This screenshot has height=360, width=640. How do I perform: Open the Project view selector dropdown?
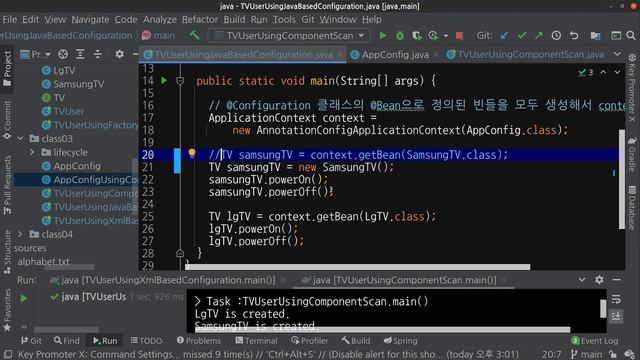coord(36,54)
